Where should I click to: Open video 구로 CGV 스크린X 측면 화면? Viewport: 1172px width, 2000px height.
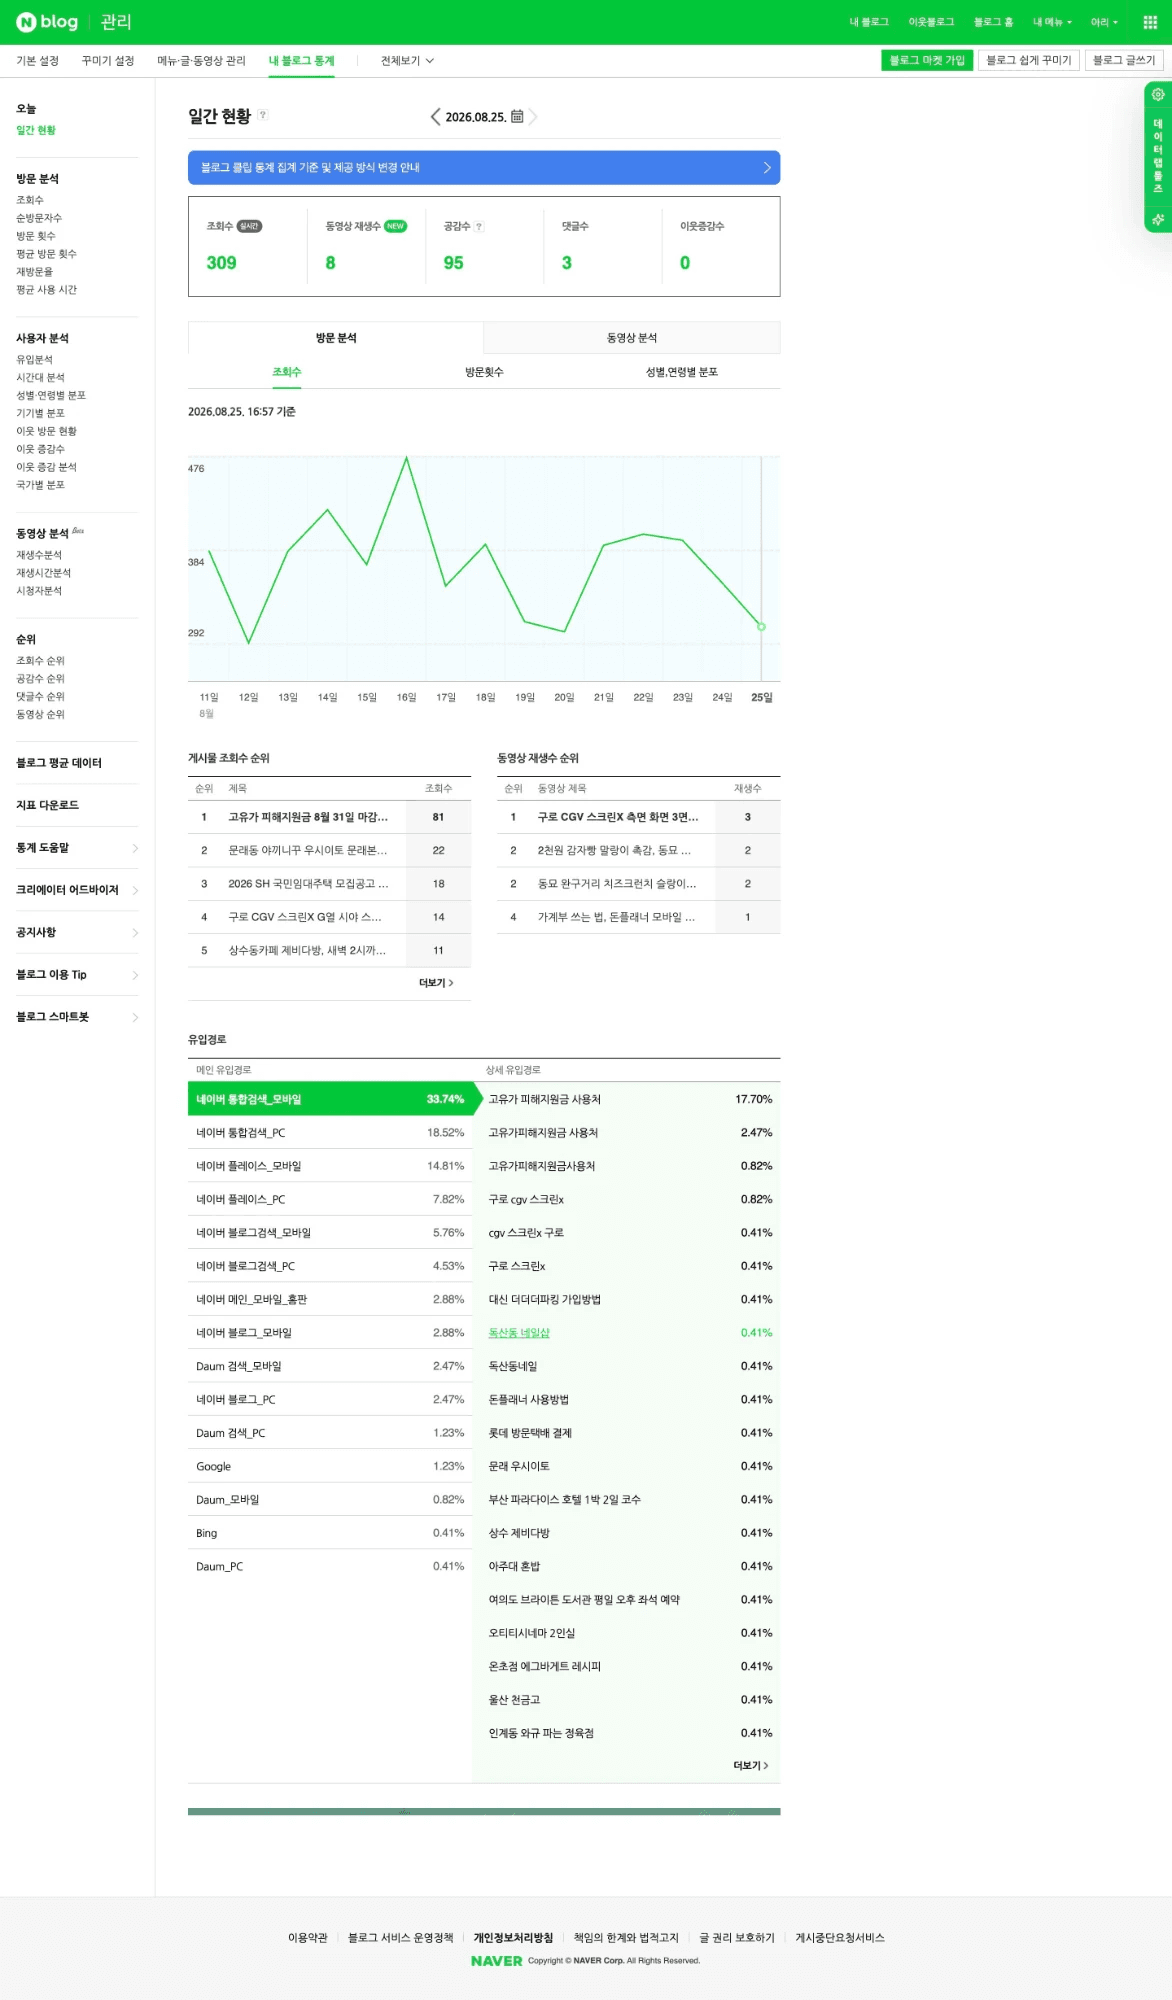pos(618,817)
